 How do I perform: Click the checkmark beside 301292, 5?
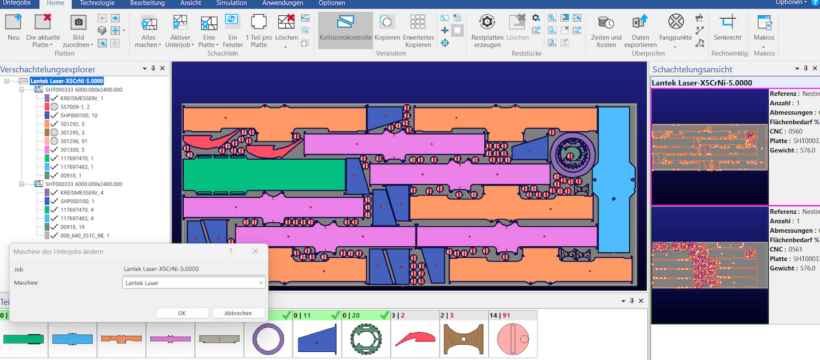click(x=54, y=124)
